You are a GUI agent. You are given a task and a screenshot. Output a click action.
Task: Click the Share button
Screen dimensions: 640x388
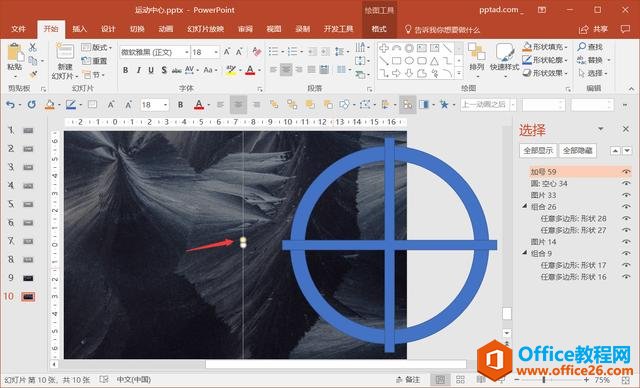click(593, 29)
